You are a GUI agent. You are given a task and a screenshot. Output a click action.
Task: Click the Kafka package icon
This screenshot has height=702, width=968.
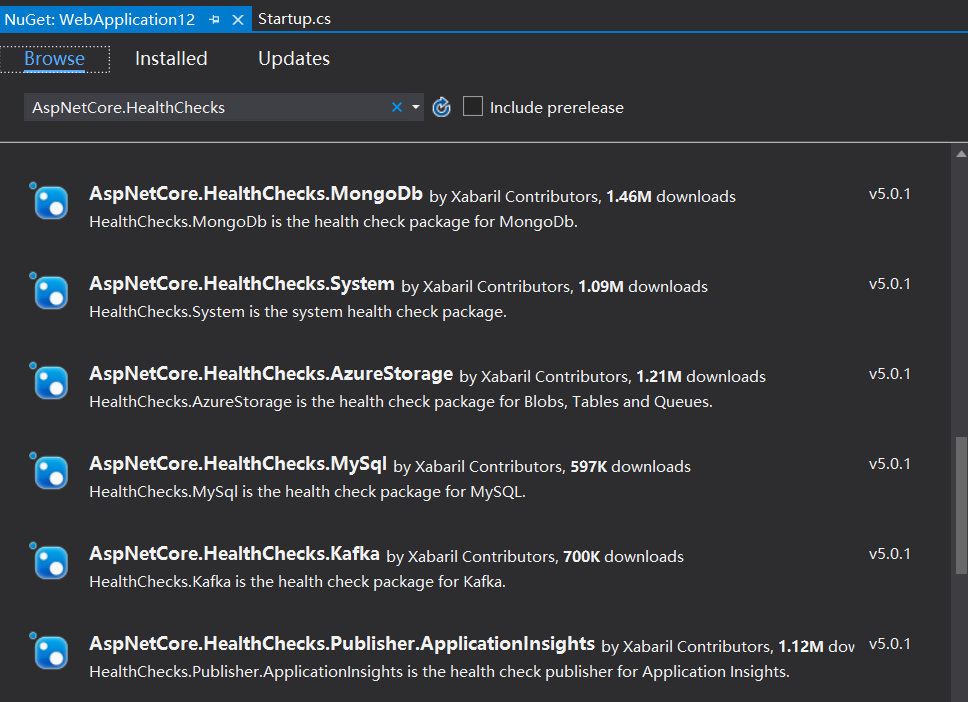(x=50, y=562)
